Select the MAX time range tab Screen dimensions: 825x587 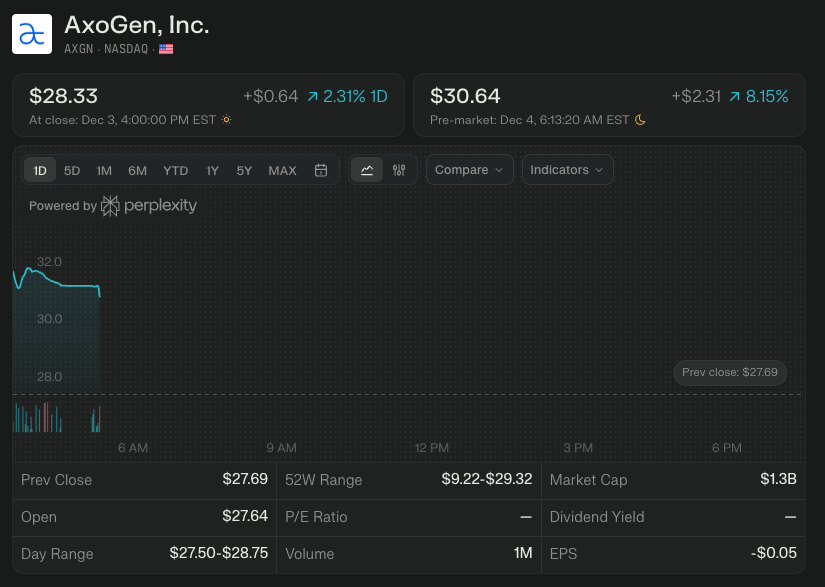coord(283,170)
